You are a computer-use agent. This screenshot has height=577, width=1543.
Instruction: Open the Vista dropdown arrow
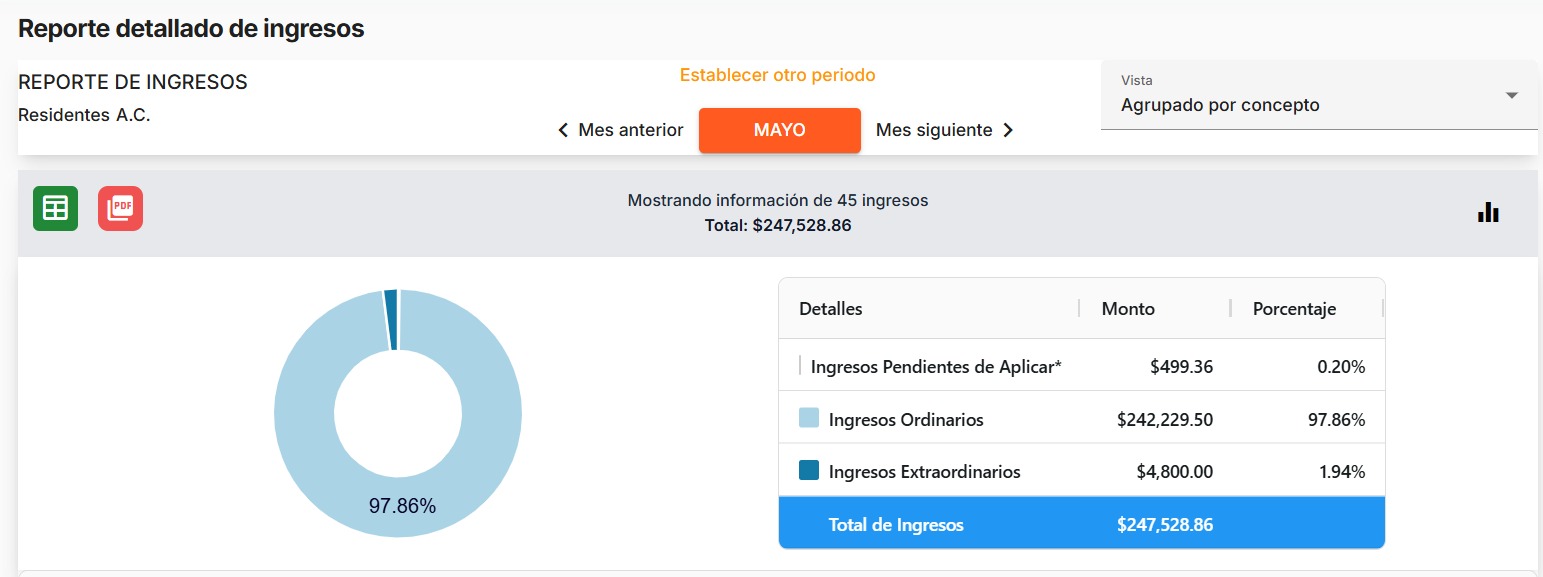pos(1511,95)
